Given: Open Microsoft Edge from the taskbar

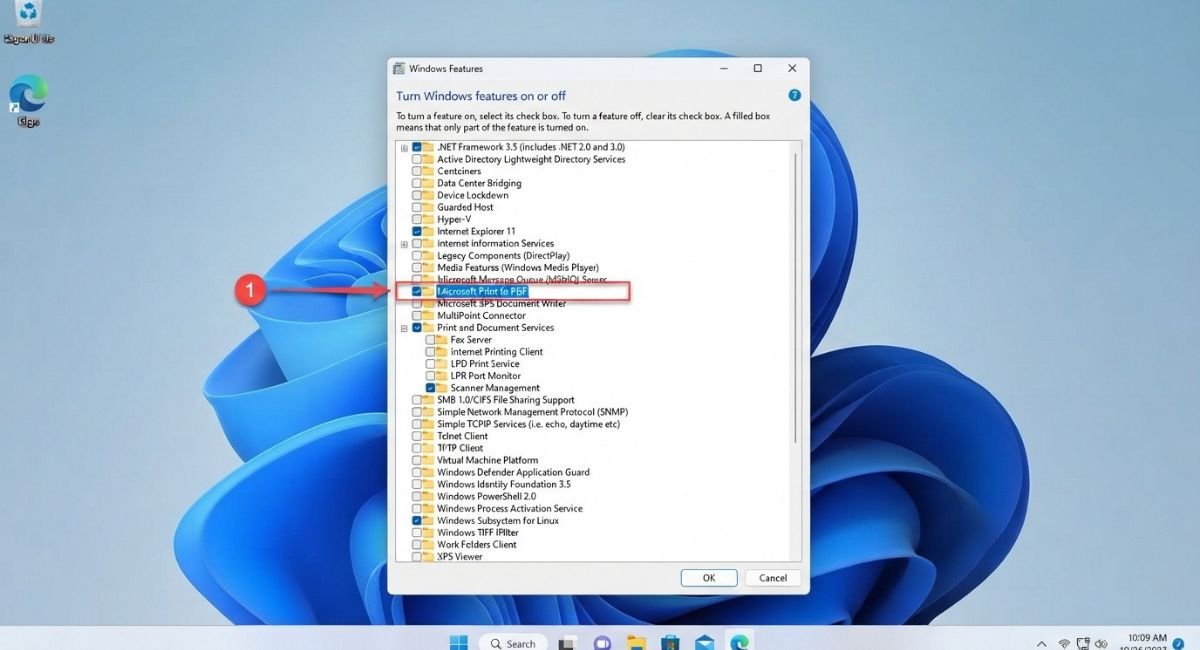Looking at the screenshot, I should 739,642.
